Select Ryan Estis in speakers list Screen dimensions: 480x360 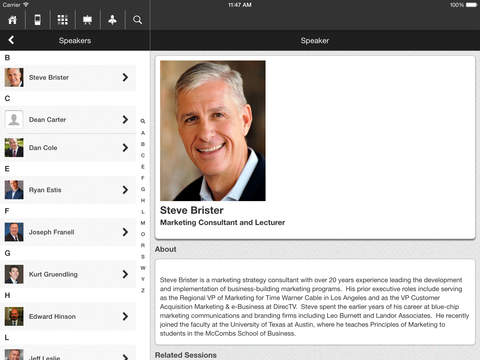coord(68,190)
